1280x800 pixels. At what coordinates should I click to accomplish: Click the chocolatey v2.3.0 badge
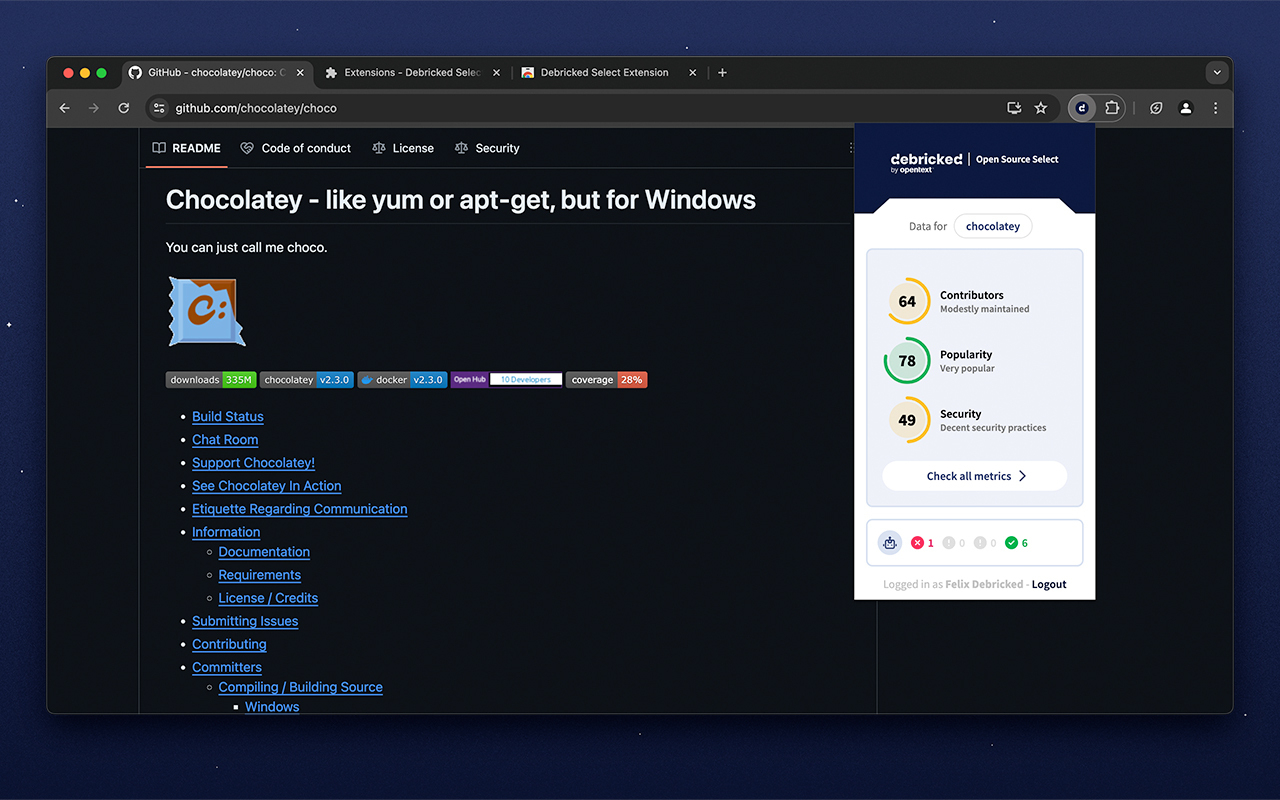pyautogui.click(x=307, y=380)
